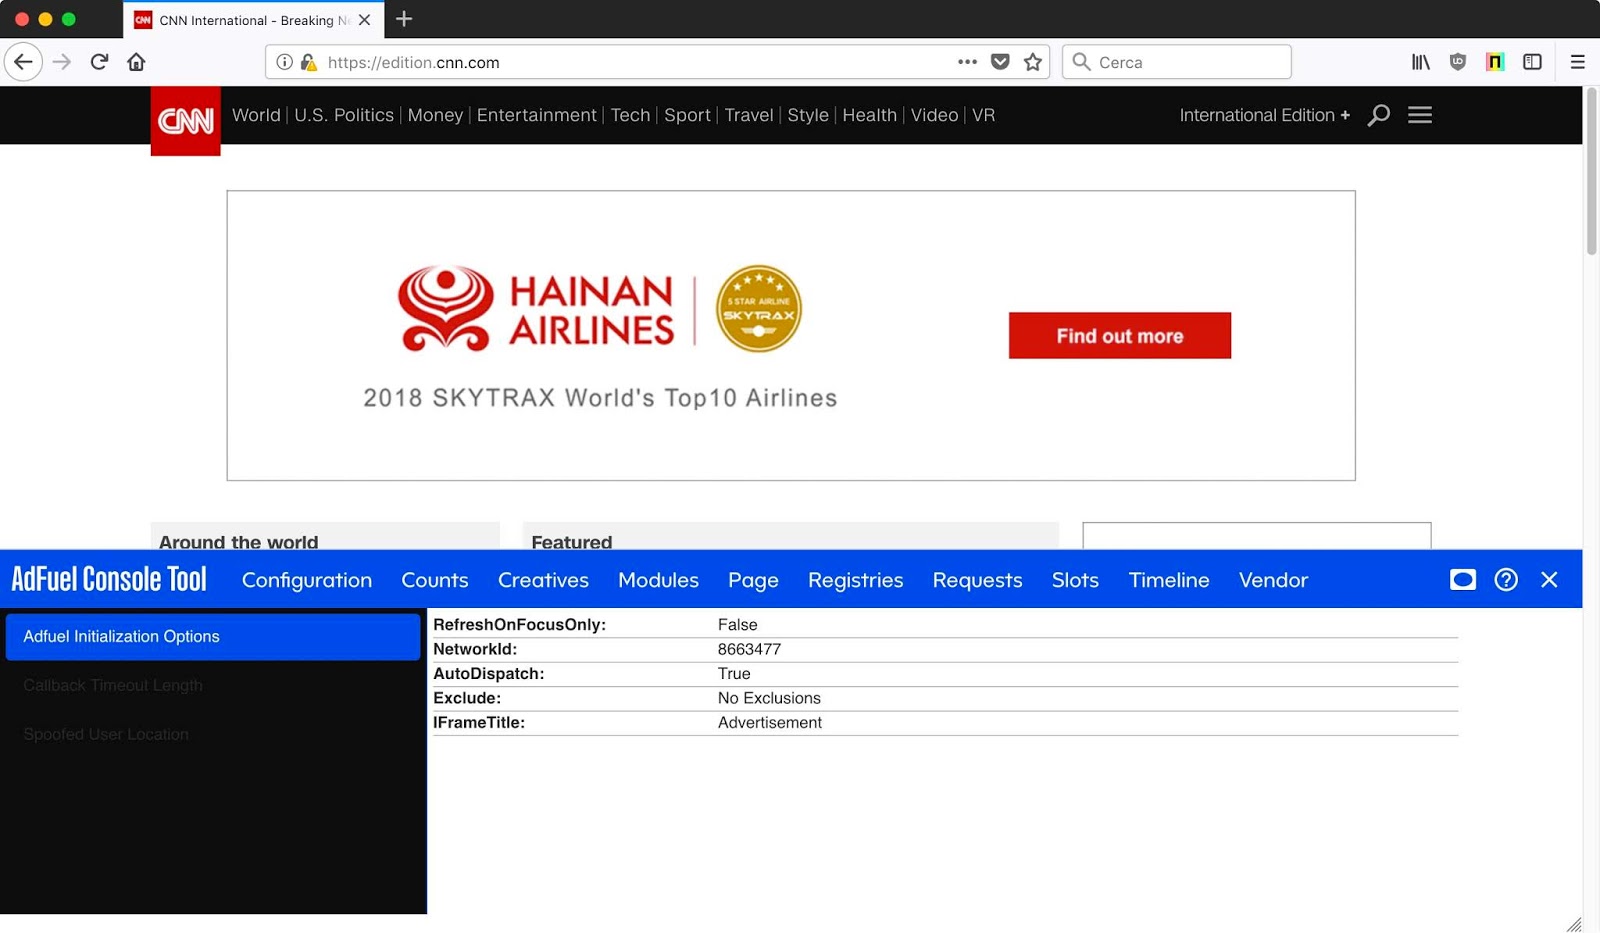
Task: Click the AutoDispatch True value
Action: pyautogui.click(x=734, y=674)
